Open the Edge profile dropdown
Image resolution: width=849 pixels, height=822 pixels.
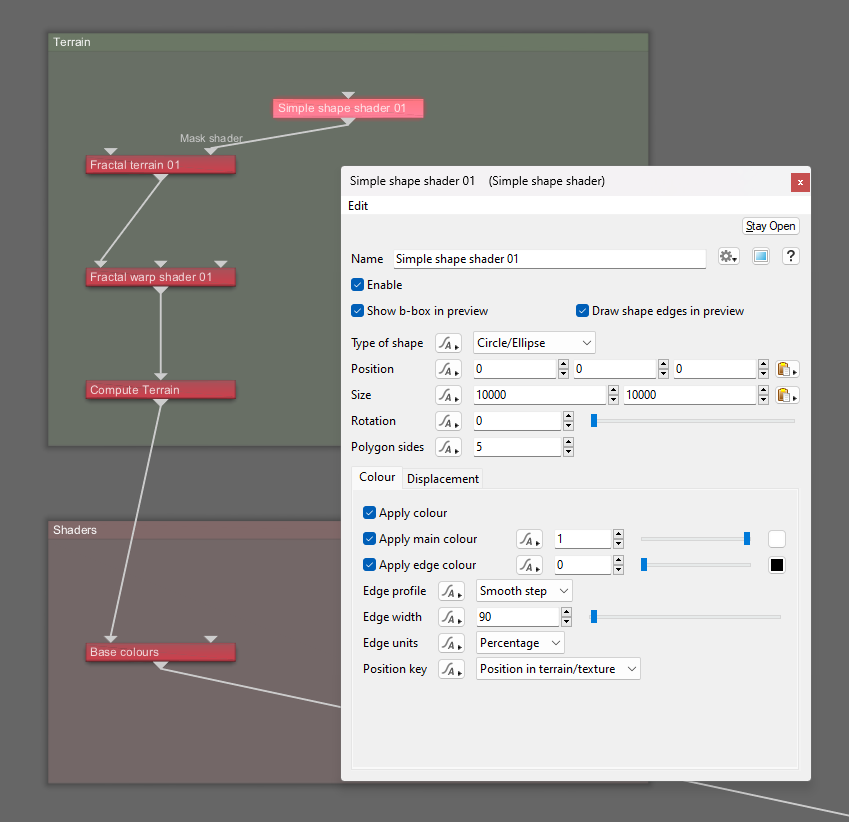point(523,590)
